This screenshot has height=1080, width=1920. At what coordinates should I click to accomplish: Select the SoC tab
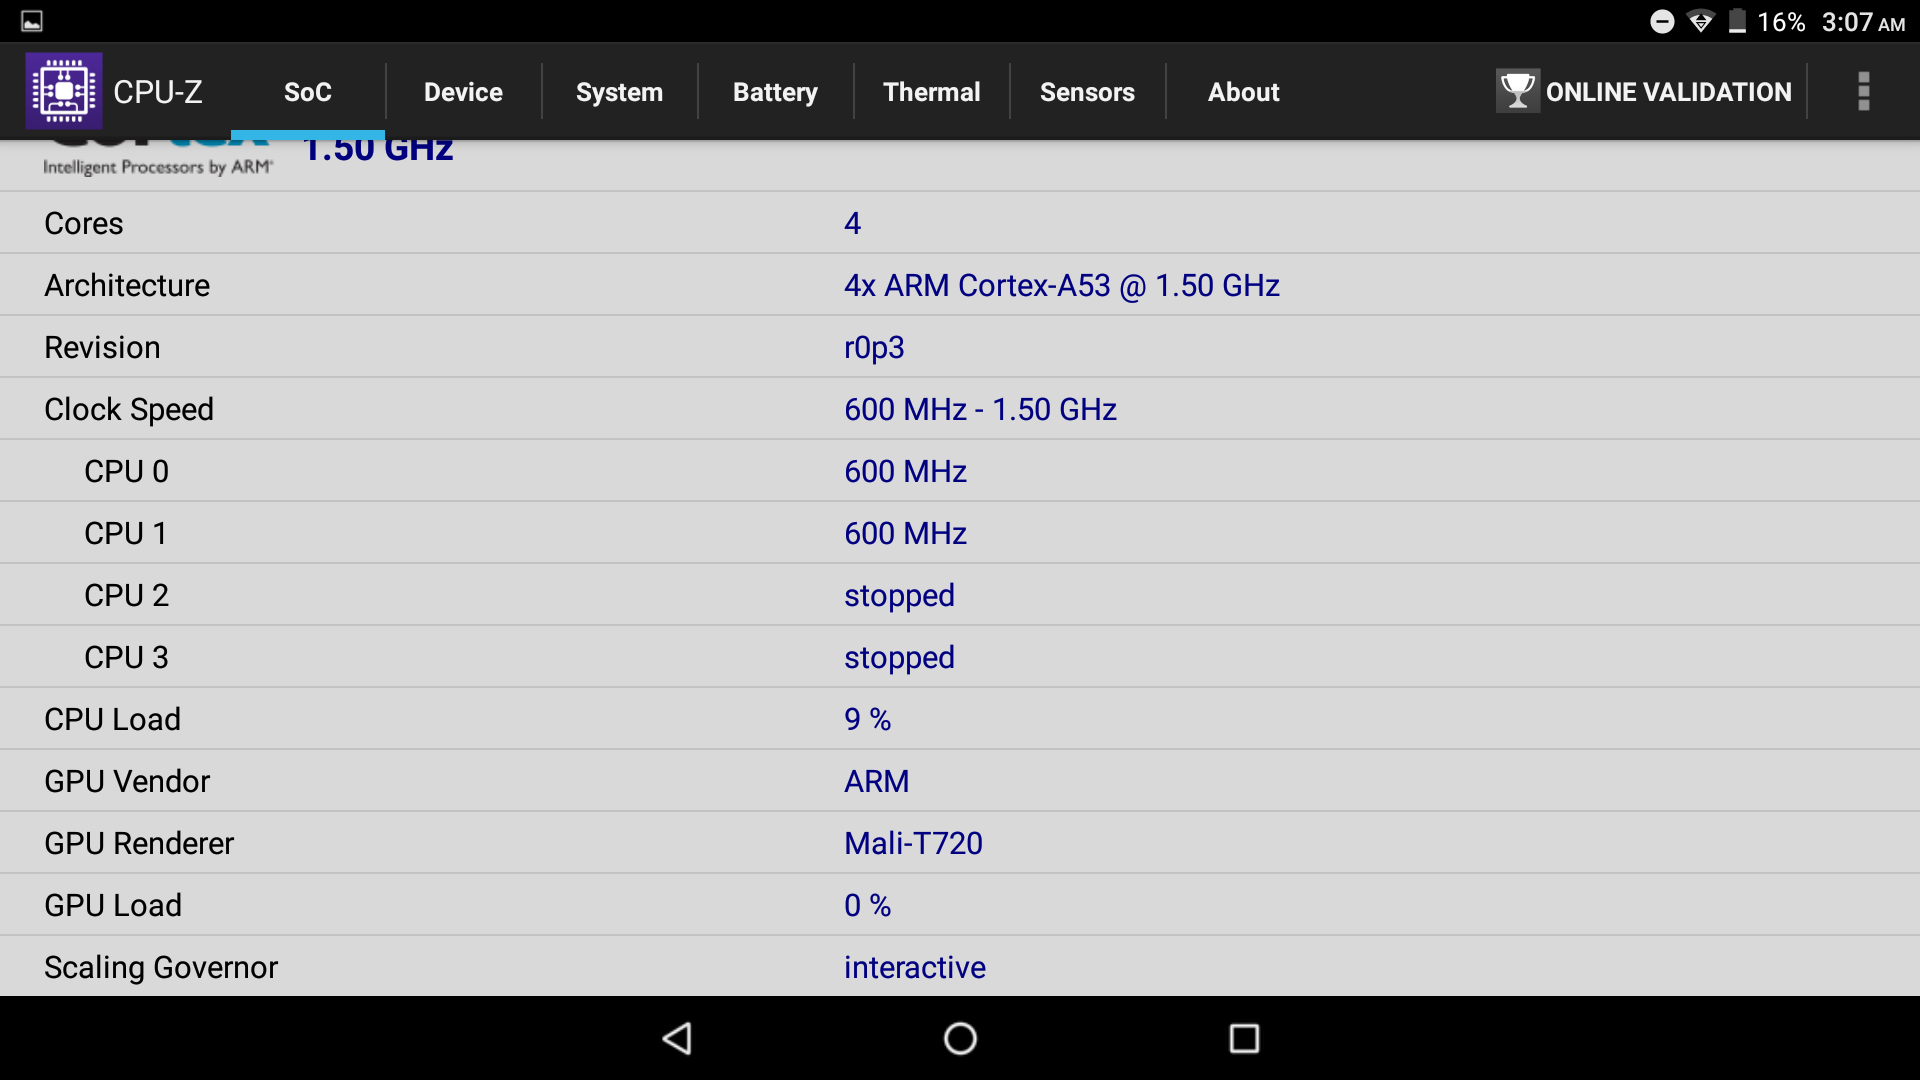pos(308,92)
